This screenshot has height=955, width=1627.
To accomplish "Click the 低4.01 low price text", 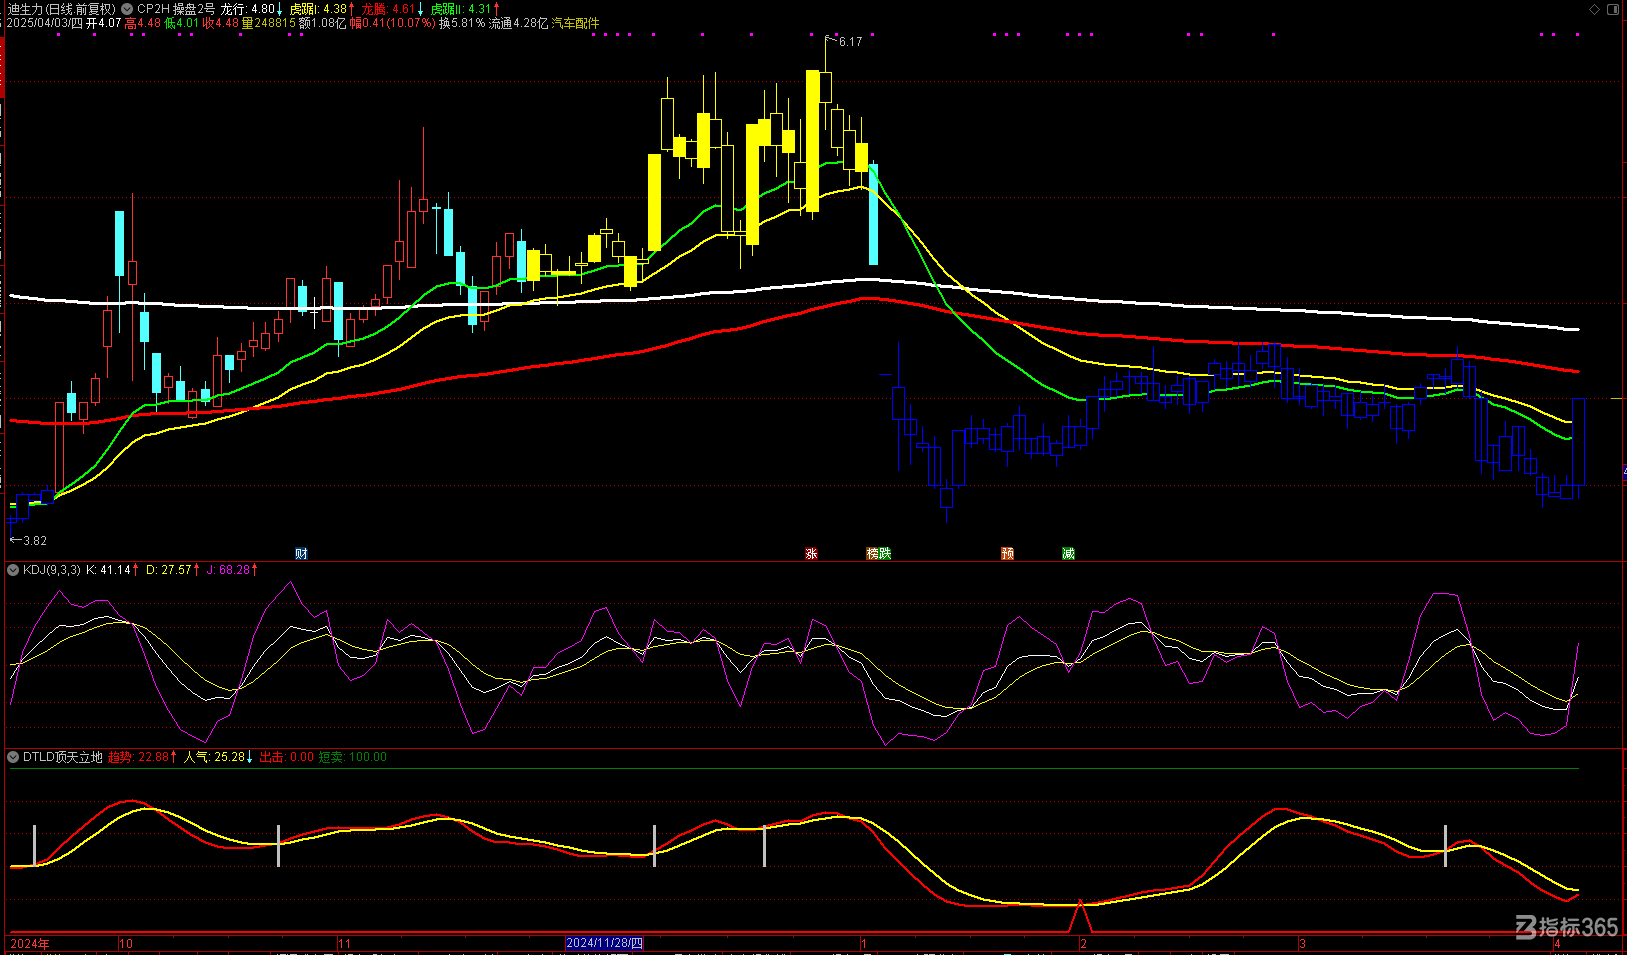I will (182, 23).
